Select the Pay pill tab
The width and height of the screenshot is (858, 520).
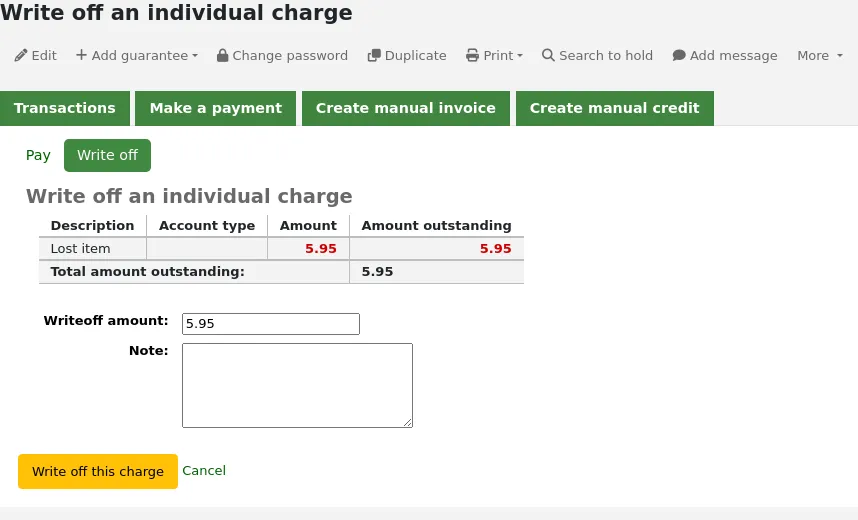tap(38, 155)
